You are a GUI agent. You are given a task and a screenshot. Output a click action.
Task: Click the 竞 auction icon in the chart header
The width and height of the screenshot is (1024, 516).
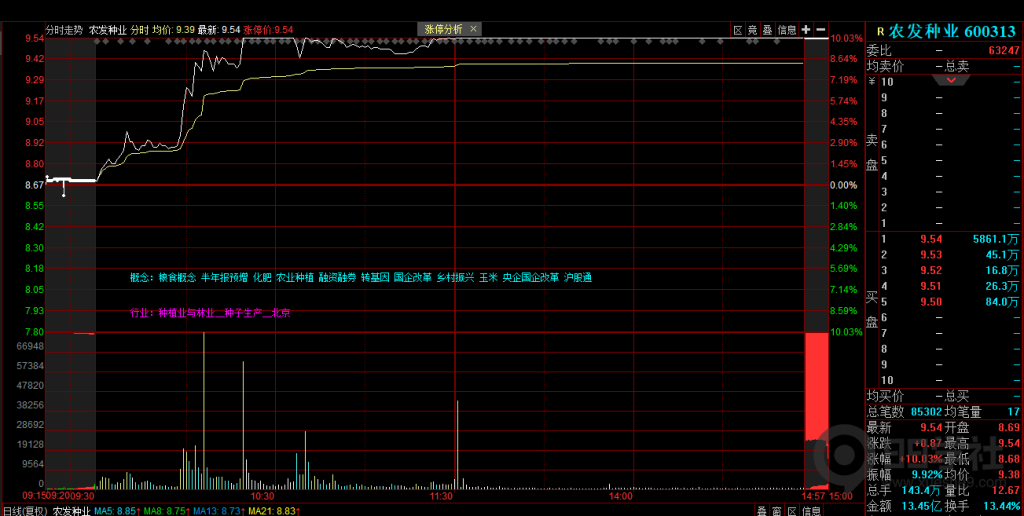tap(753, 30)
